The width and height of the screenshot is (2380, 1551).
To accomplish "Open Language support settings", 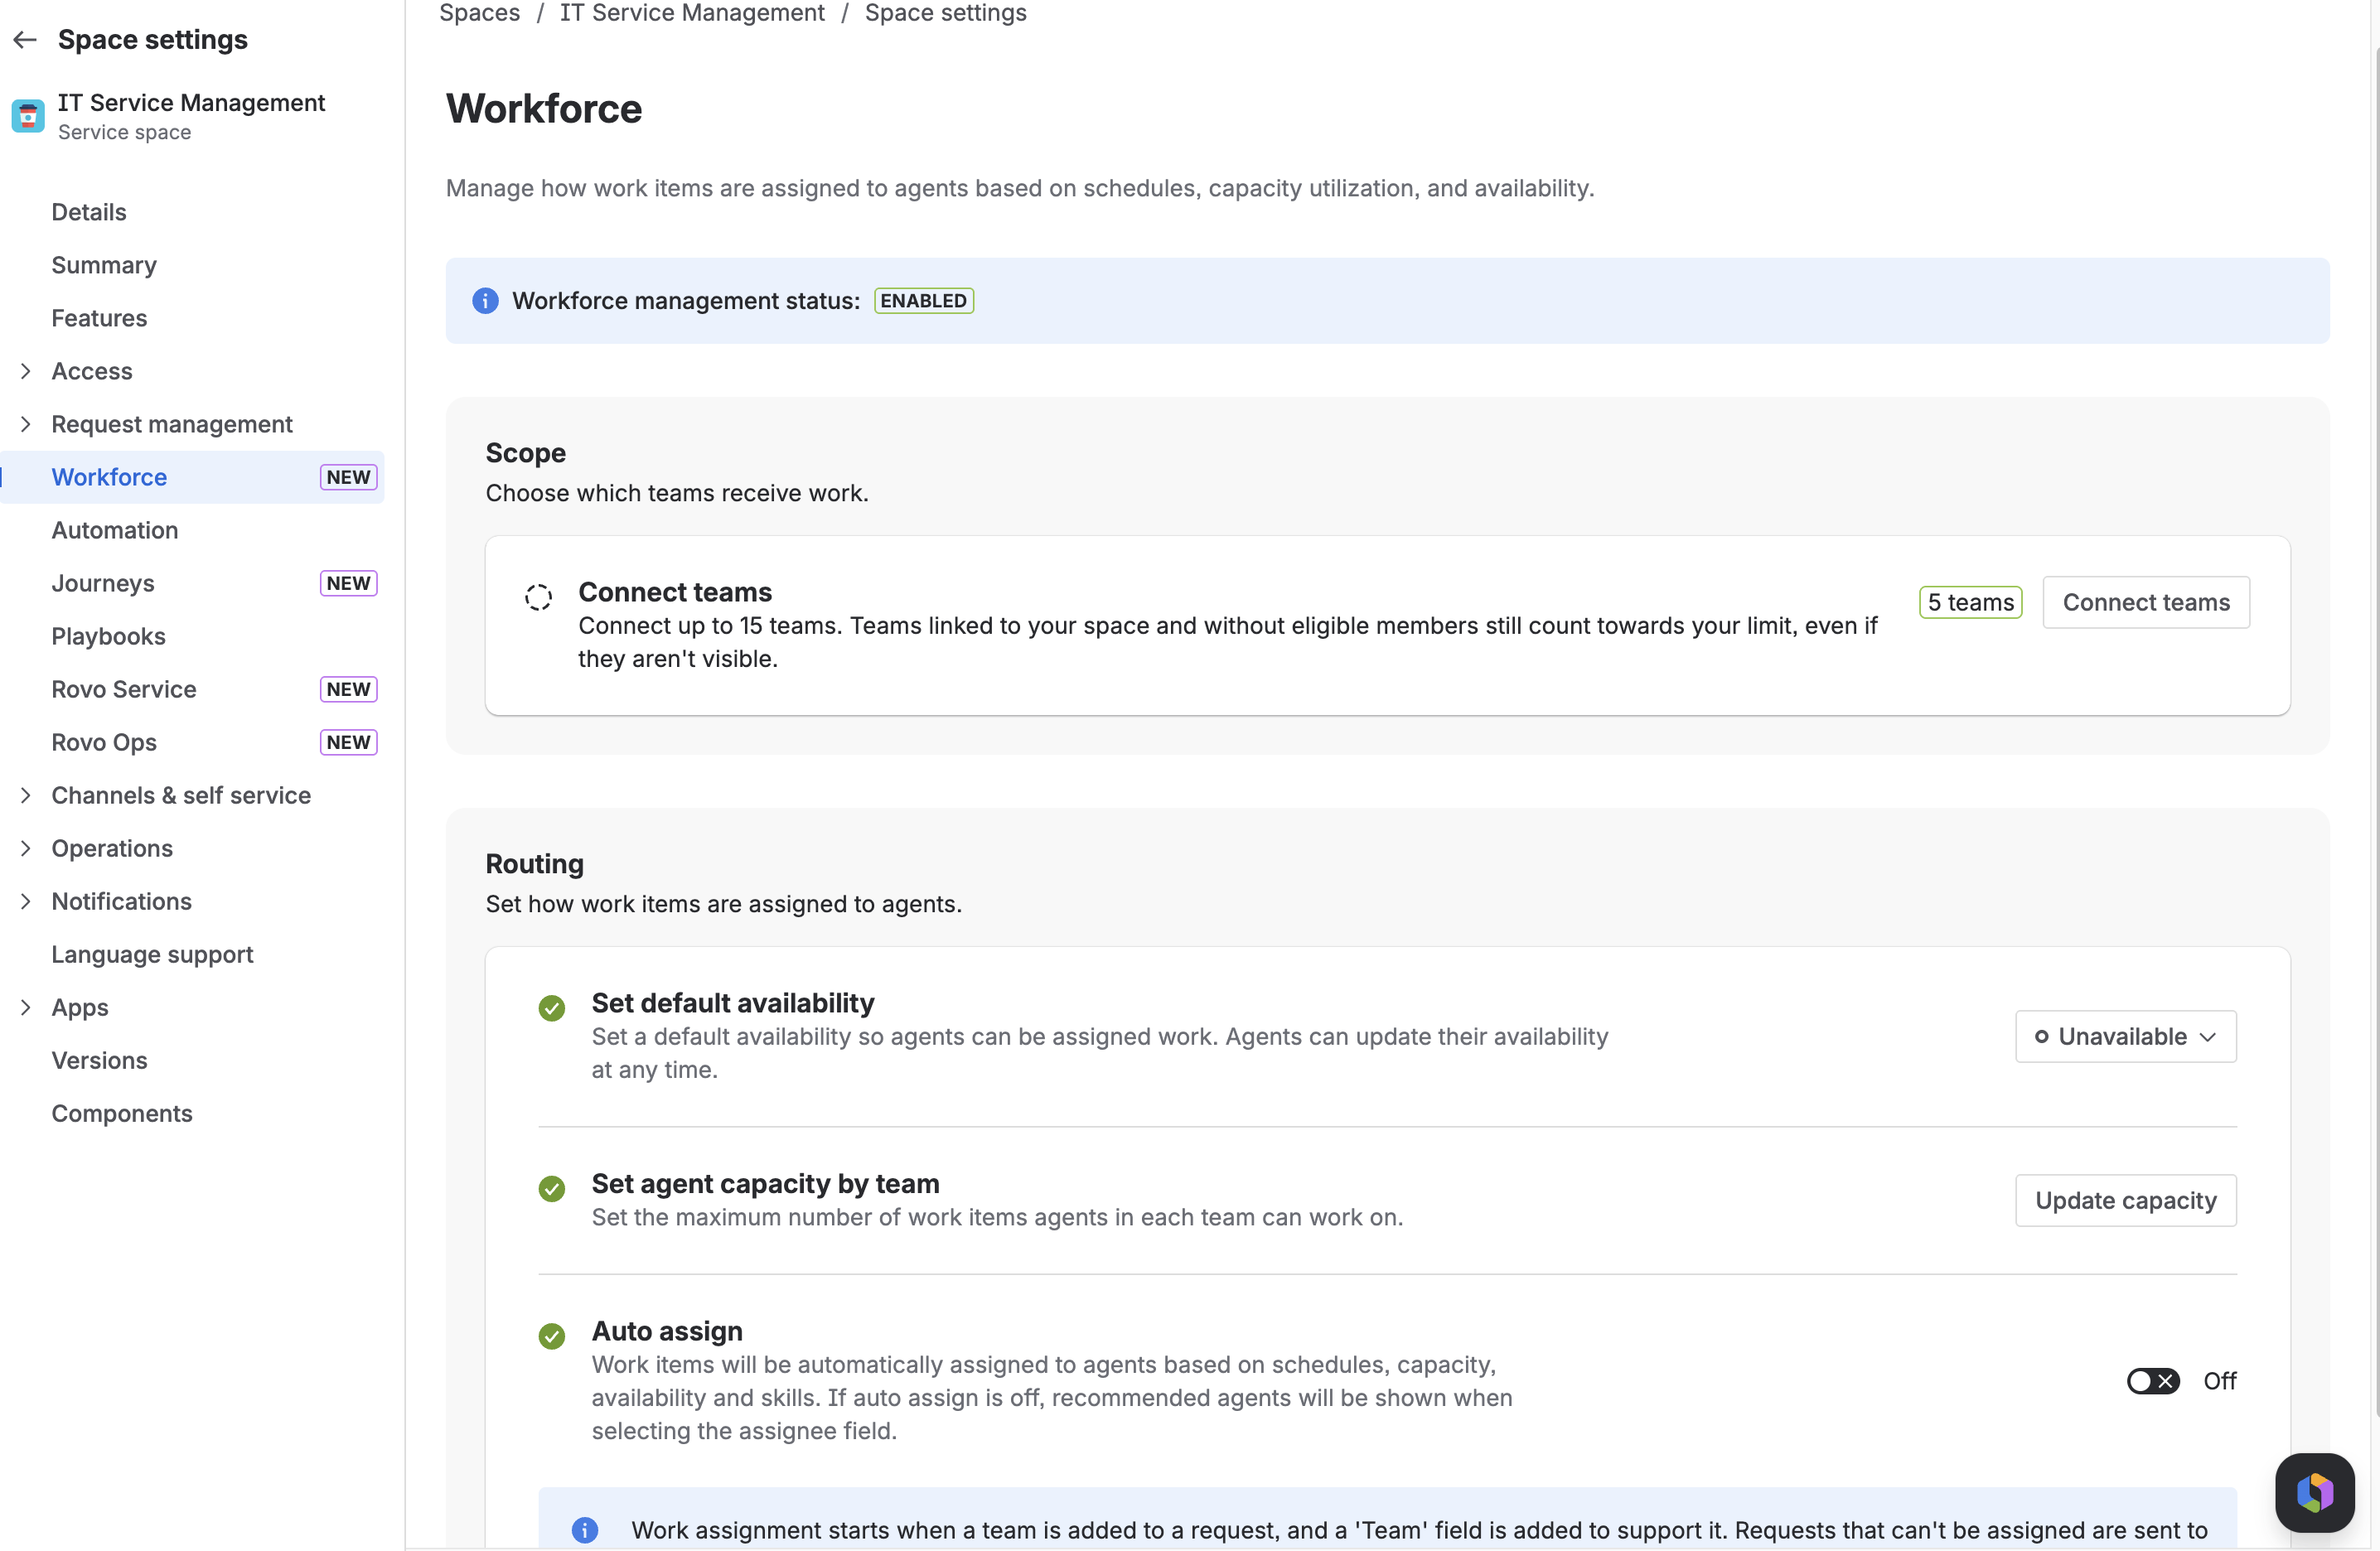I will pos(192,954).
